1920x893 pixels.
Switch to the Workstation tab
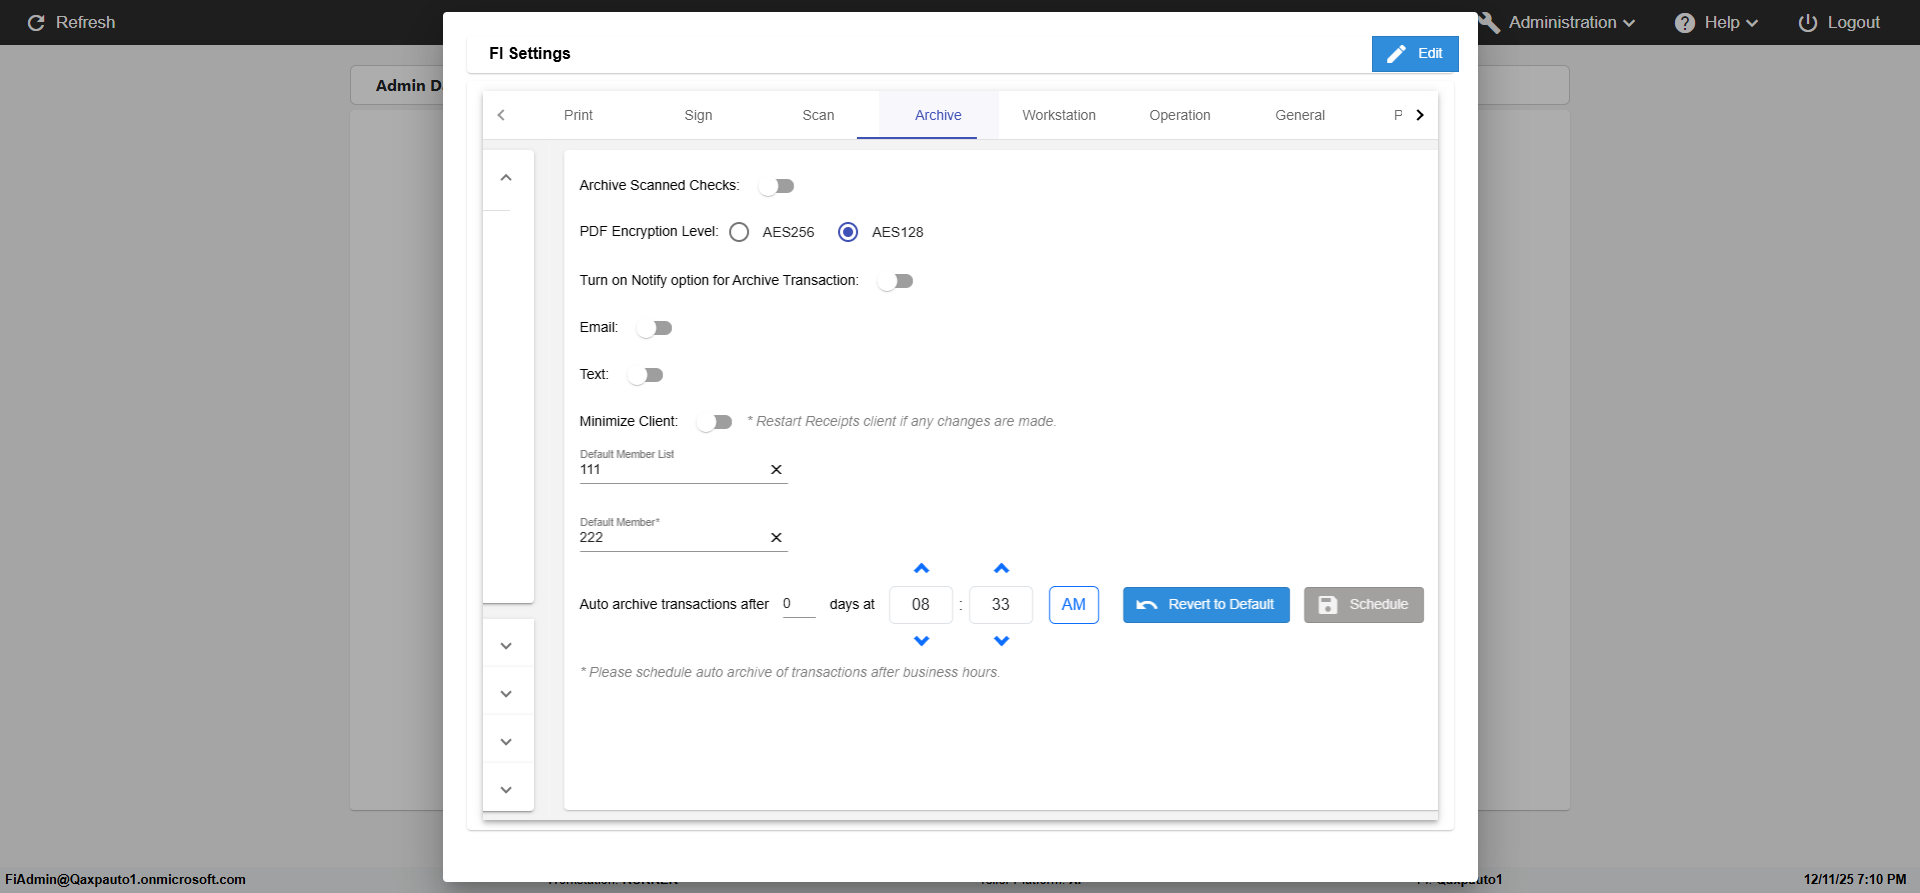tap(1058, 115)
